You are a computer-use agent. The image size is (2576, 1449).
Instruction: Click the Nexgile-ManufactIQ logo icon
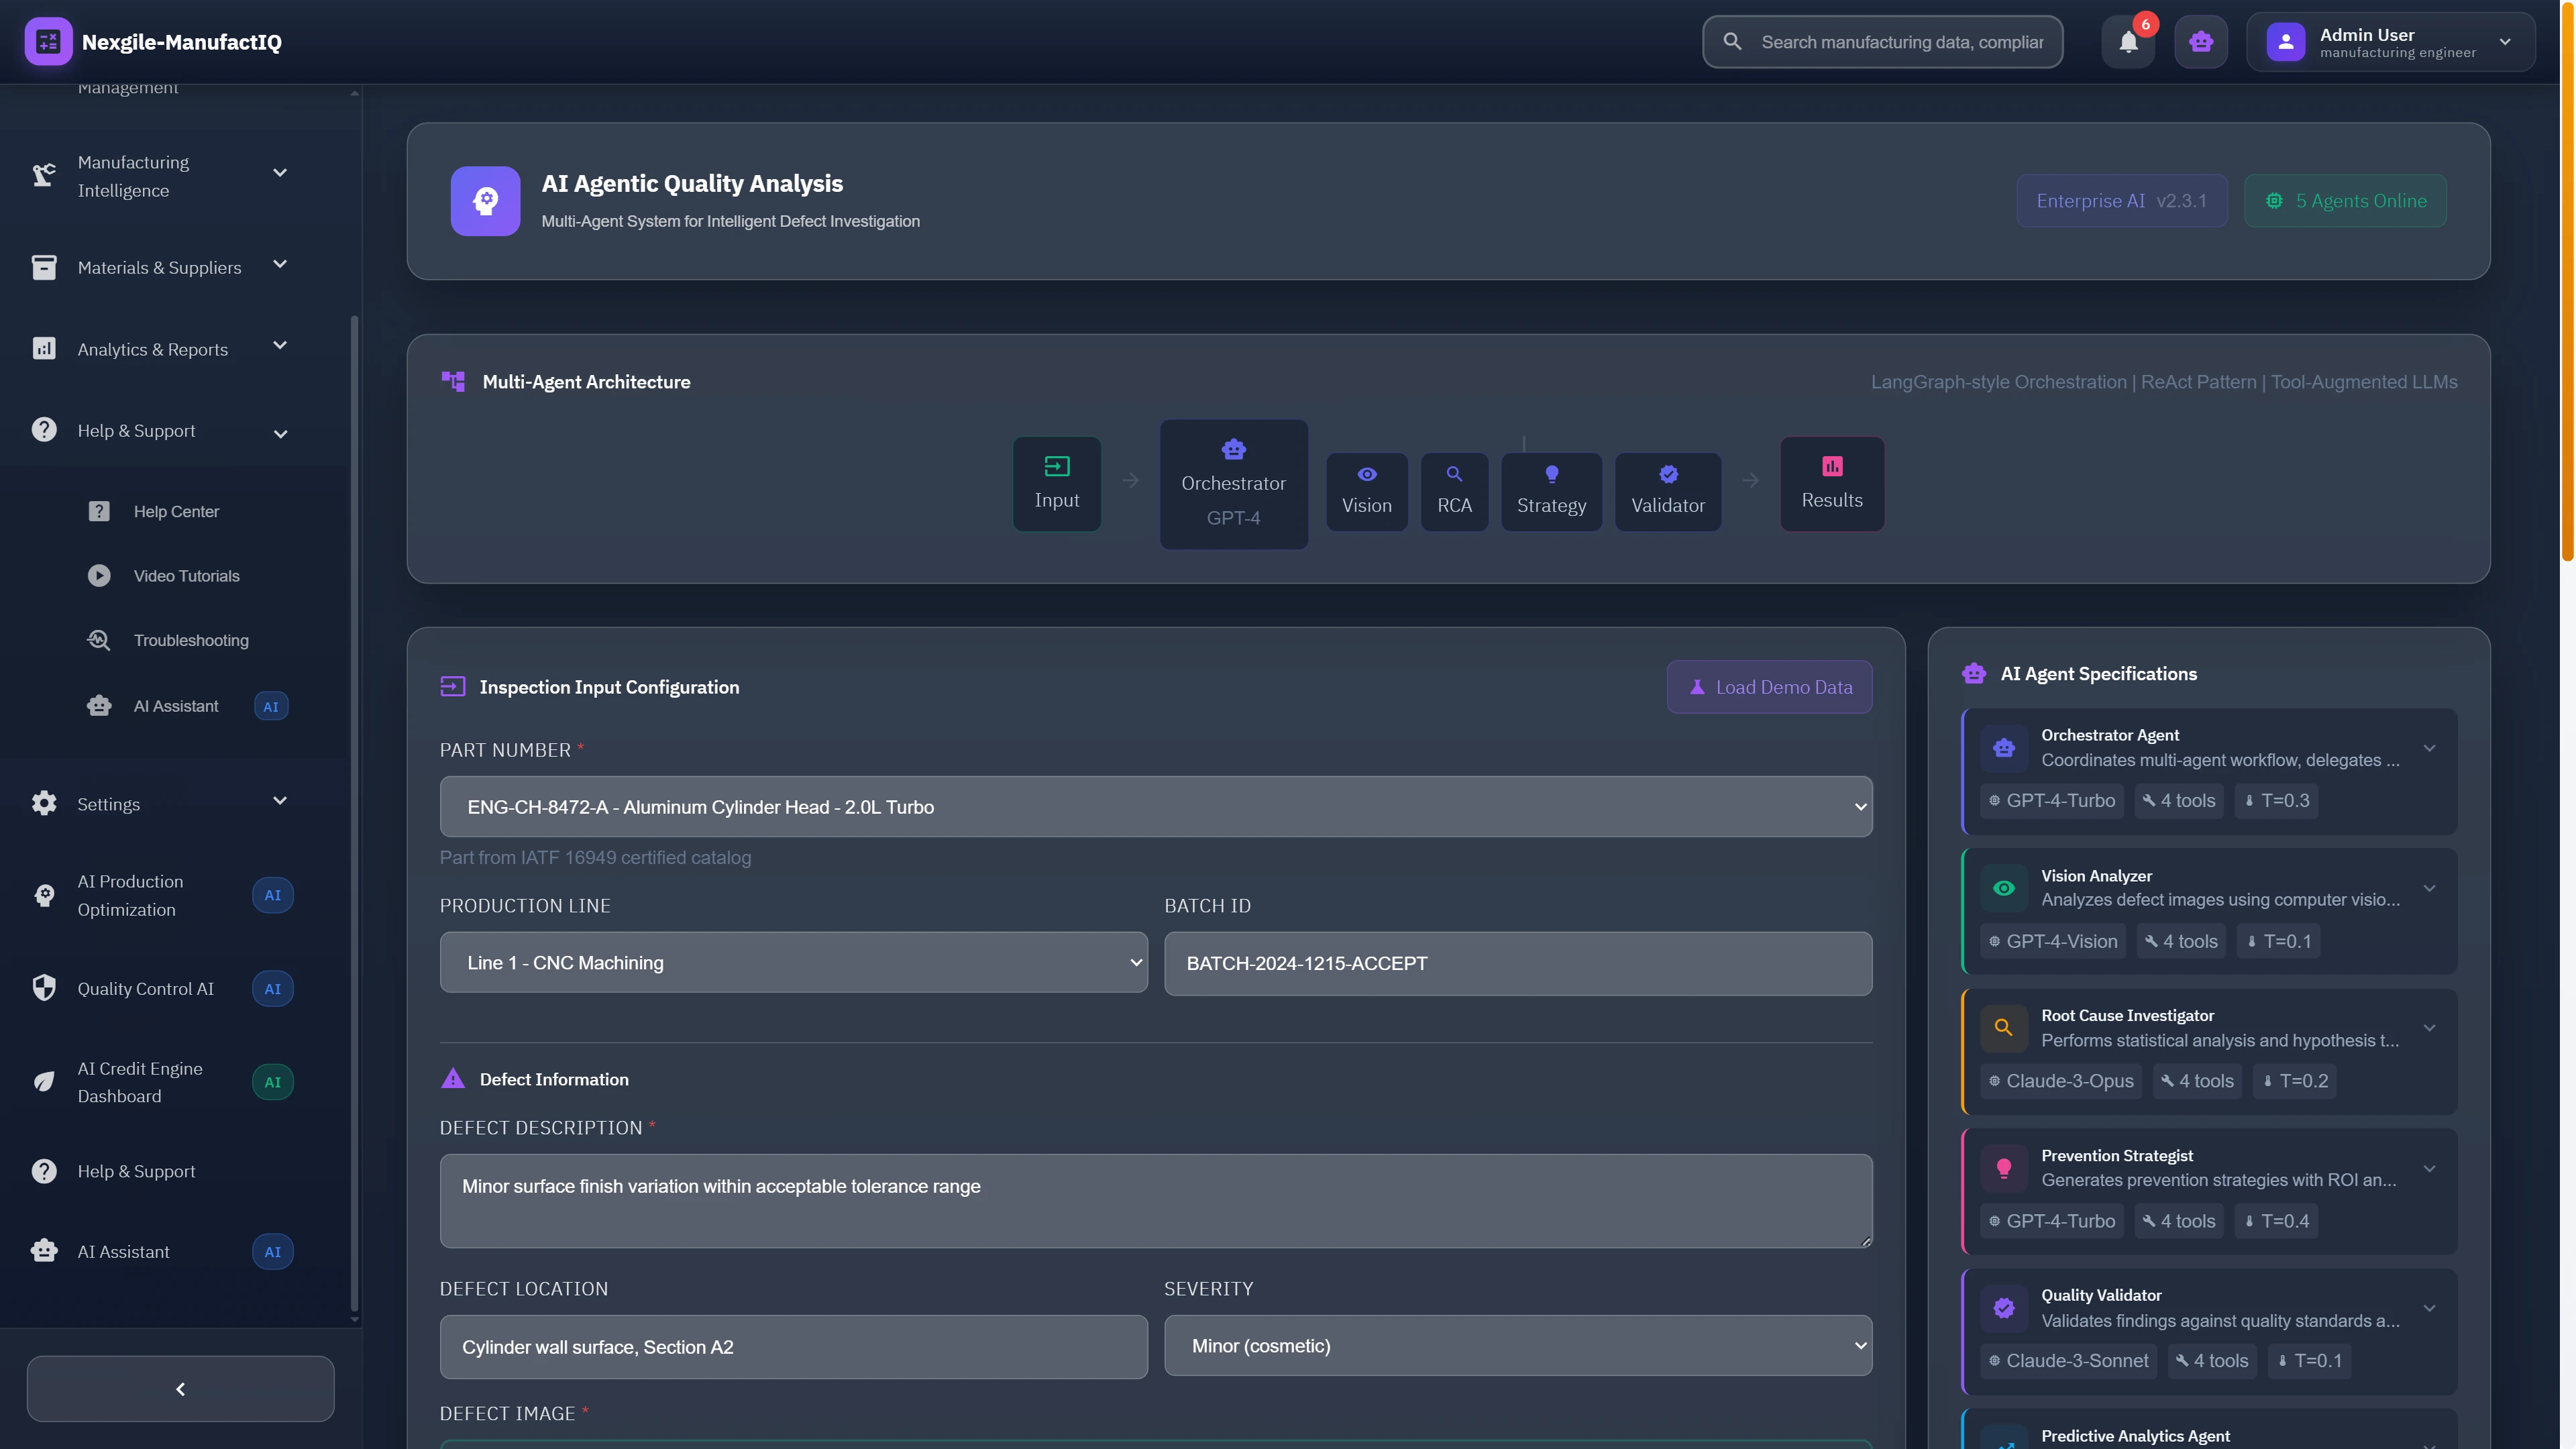pos(48,42)
